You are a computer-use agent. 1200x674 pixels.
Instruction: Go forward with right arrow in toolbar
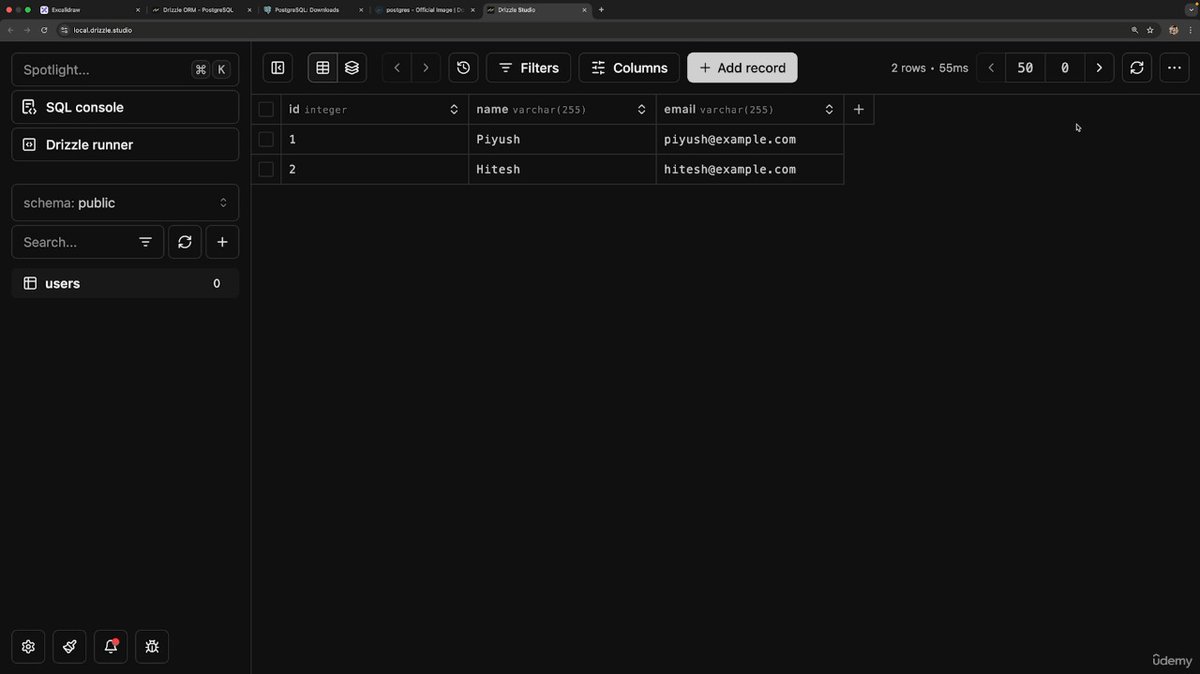426,68
